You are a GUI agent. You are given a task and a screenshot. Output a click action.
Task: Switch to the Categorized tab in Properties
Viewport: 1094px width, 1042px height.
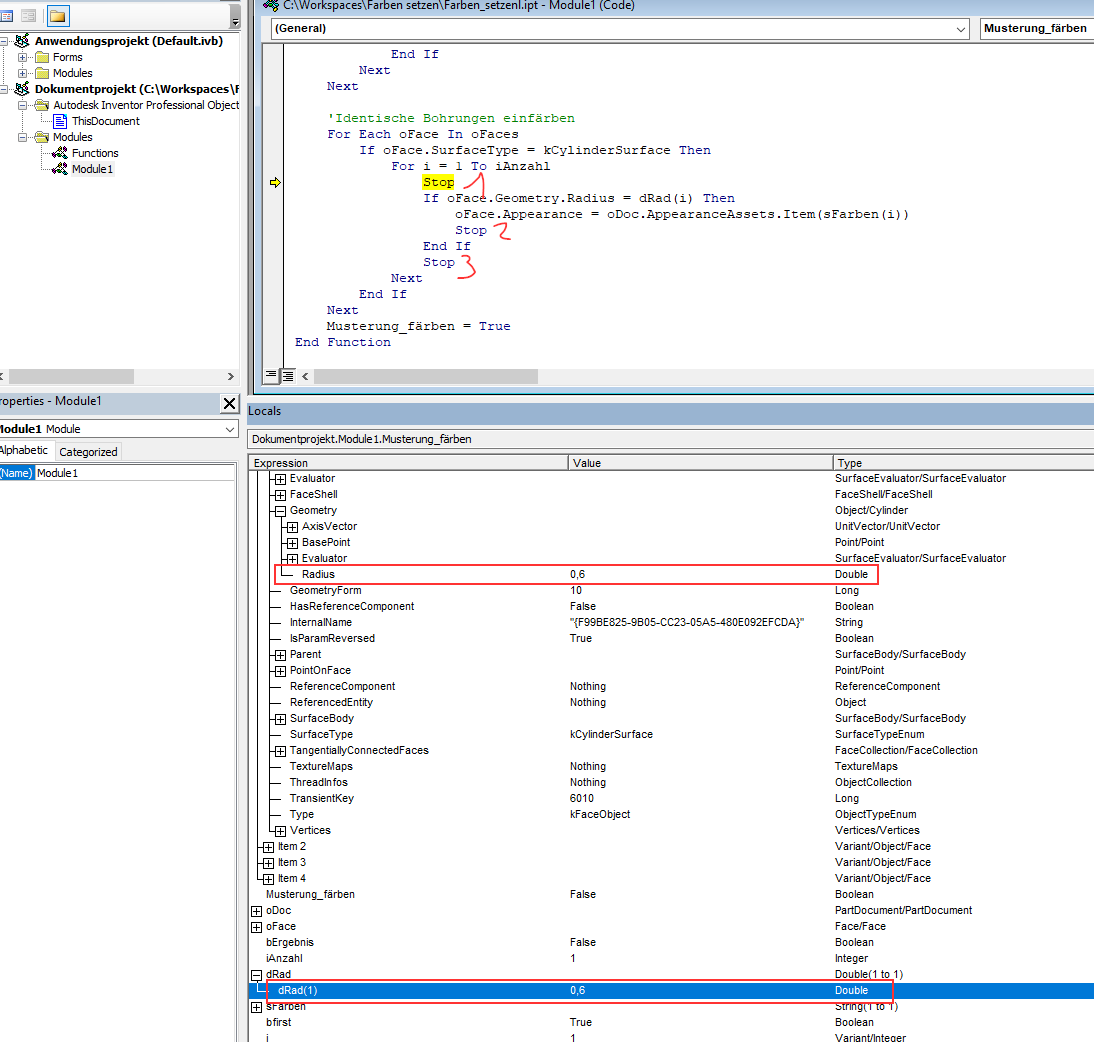[x=87, y=451]
